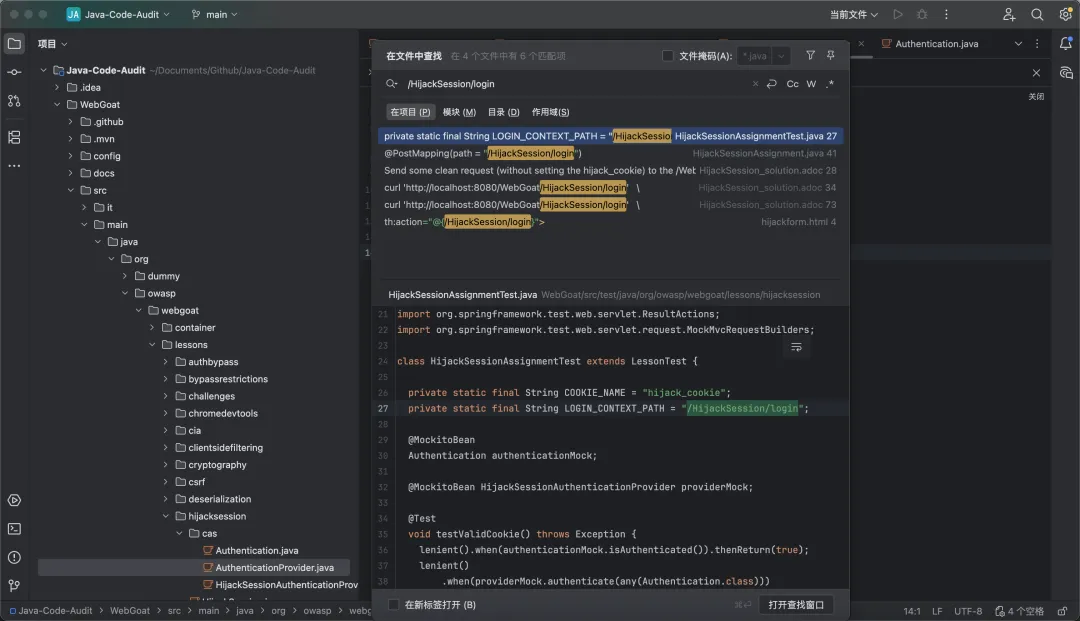Open the Commit tool window icon
Viewport: 1080px width, 621px height.
pos(14,72)
